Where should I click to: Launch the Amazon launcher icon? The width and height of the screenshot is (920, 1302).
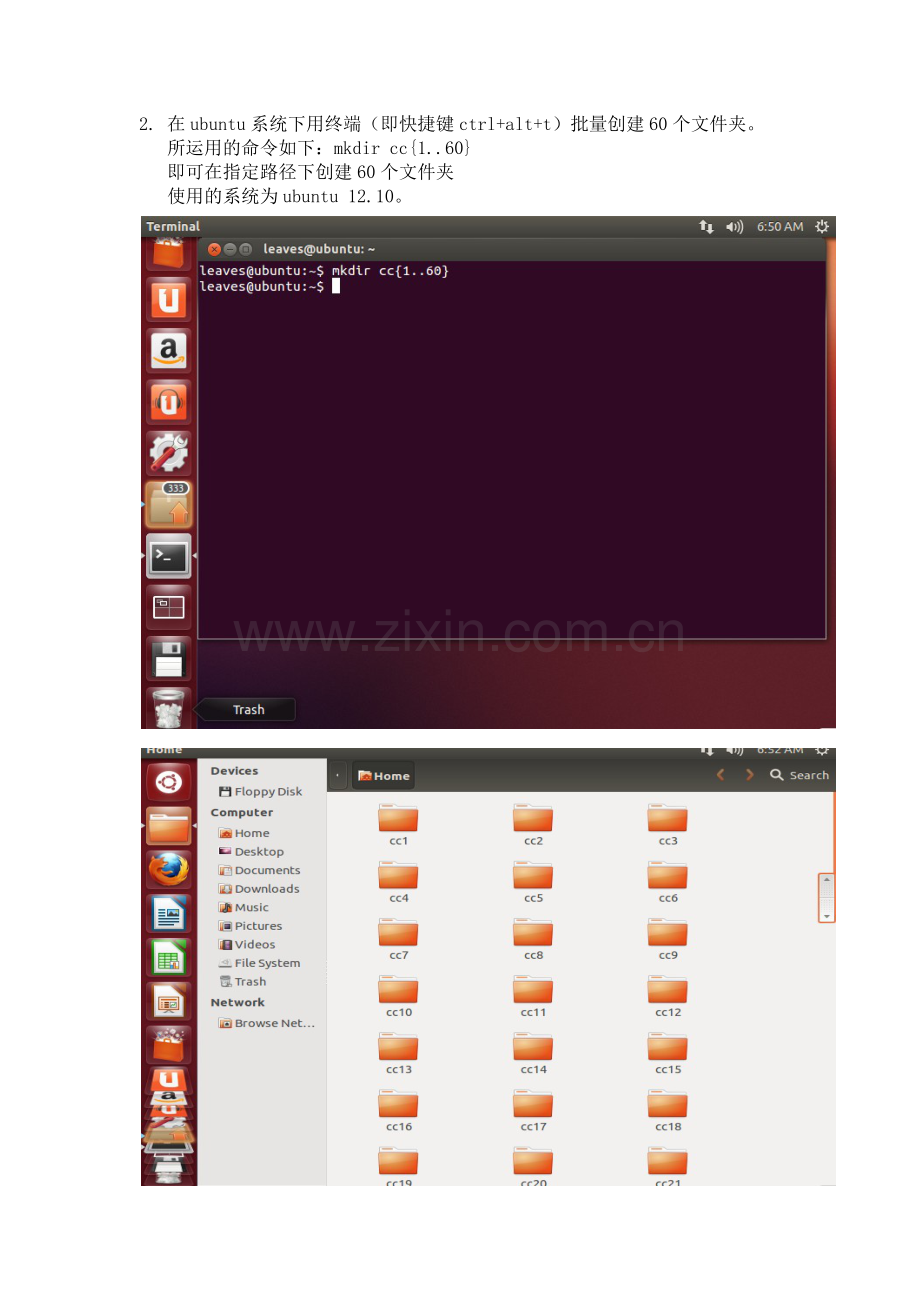point(168,351)
